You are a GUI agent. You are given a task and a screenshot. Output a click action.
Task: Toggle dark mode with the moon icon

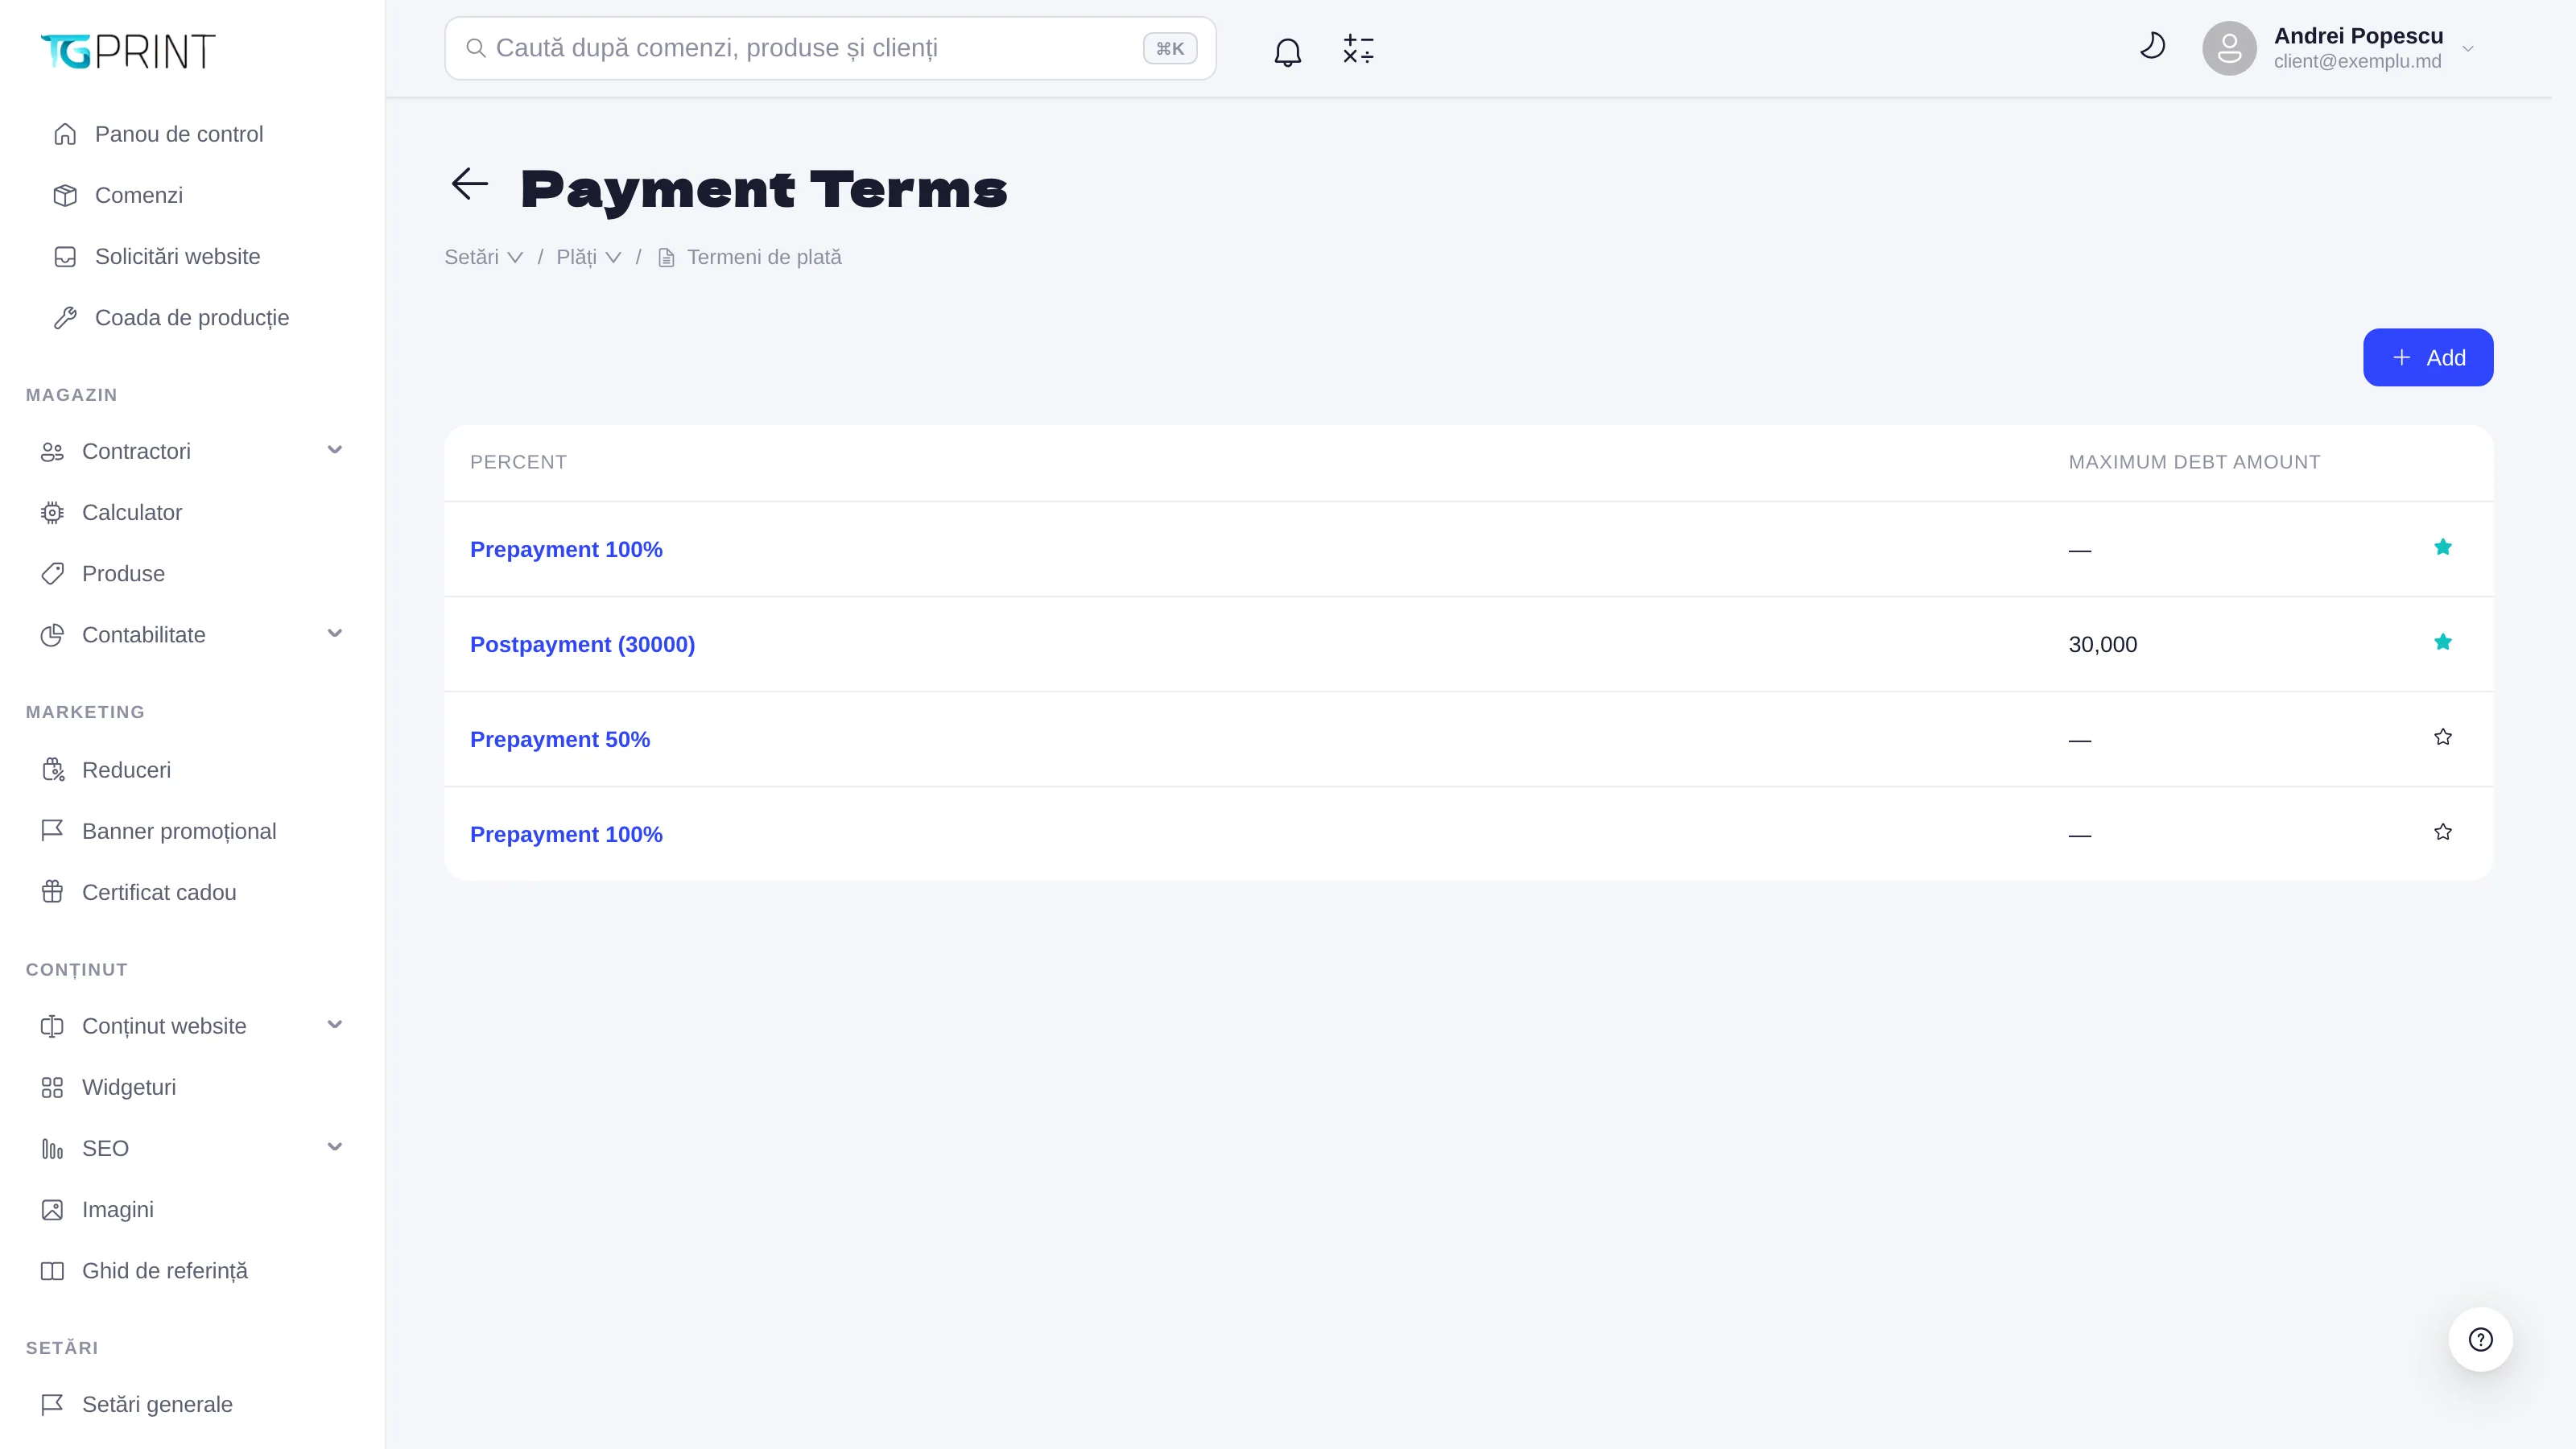(2152, 47)
